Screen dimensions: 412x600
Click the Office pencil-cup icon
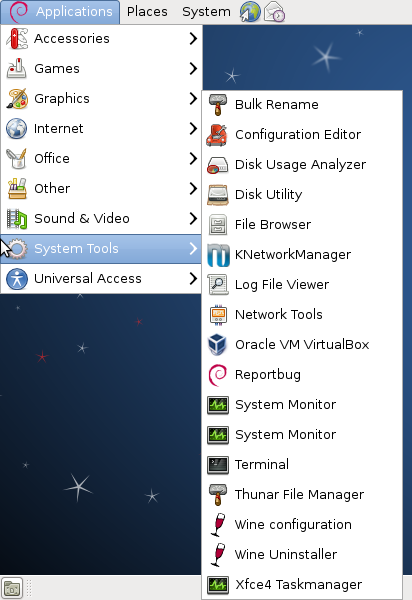point(17,158)
